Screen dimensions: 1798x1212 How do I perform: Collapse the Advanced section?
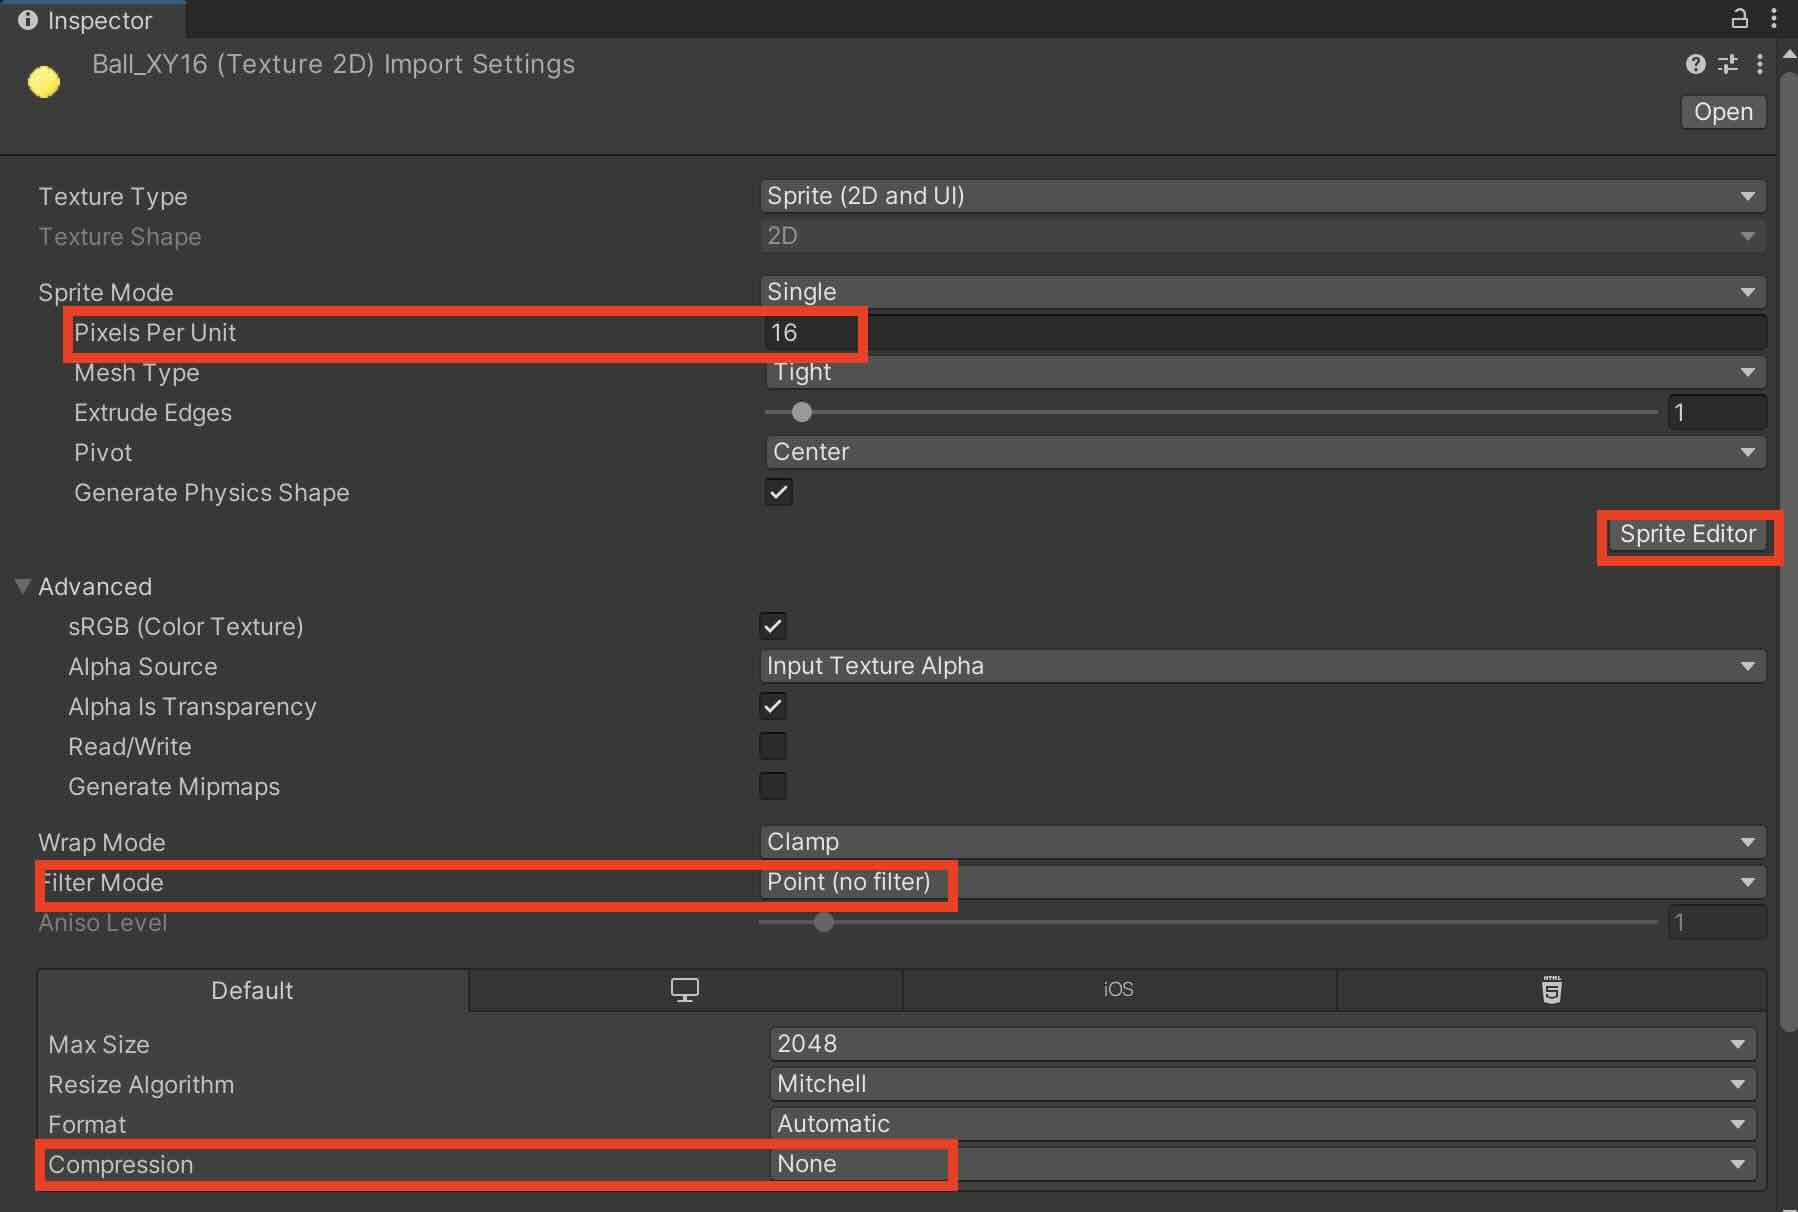[x=23, y=586]
